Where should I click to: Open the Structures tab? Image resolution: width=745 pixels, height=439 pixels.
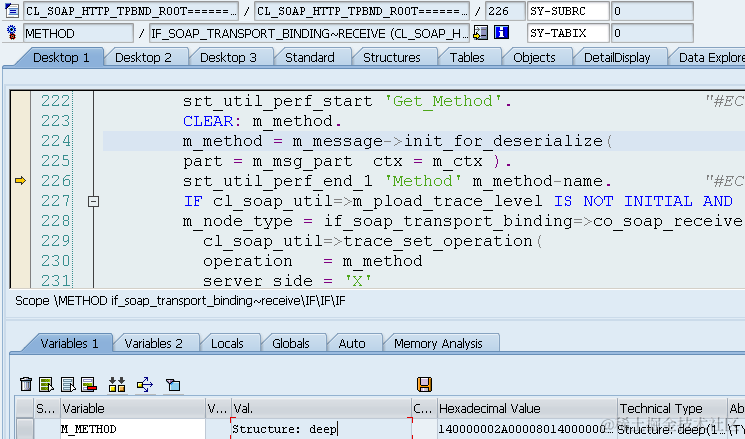(x=392, y=57)
